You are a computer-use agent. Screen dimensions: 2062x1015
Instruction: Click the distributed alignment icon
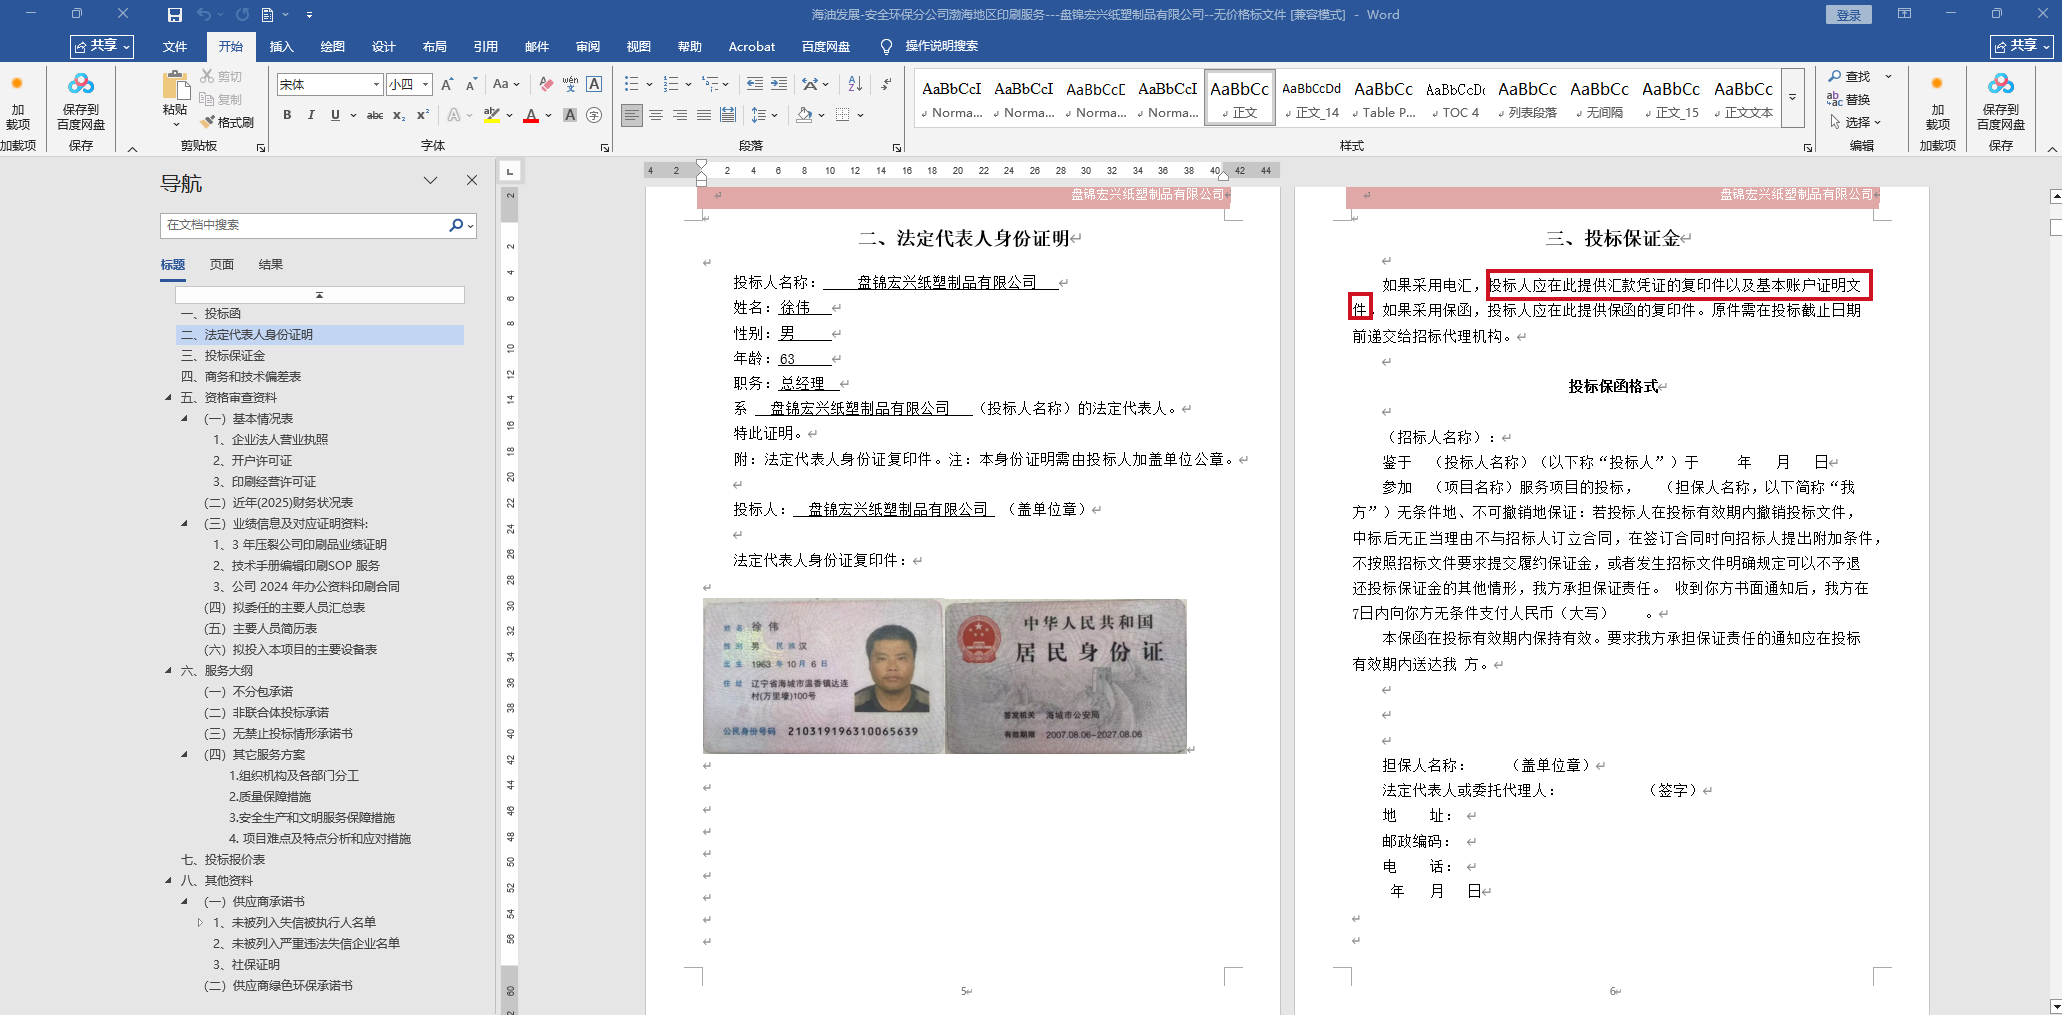(728, 115)
